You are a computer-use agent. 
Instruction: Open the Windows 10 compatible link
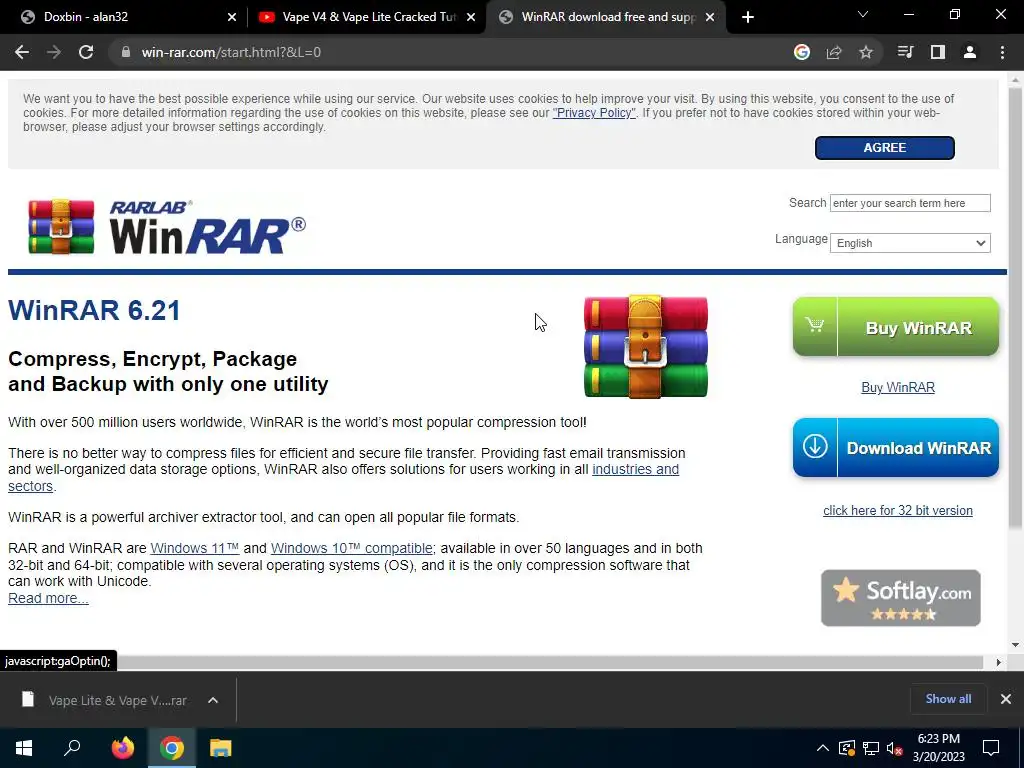click(x=351, y=549)
